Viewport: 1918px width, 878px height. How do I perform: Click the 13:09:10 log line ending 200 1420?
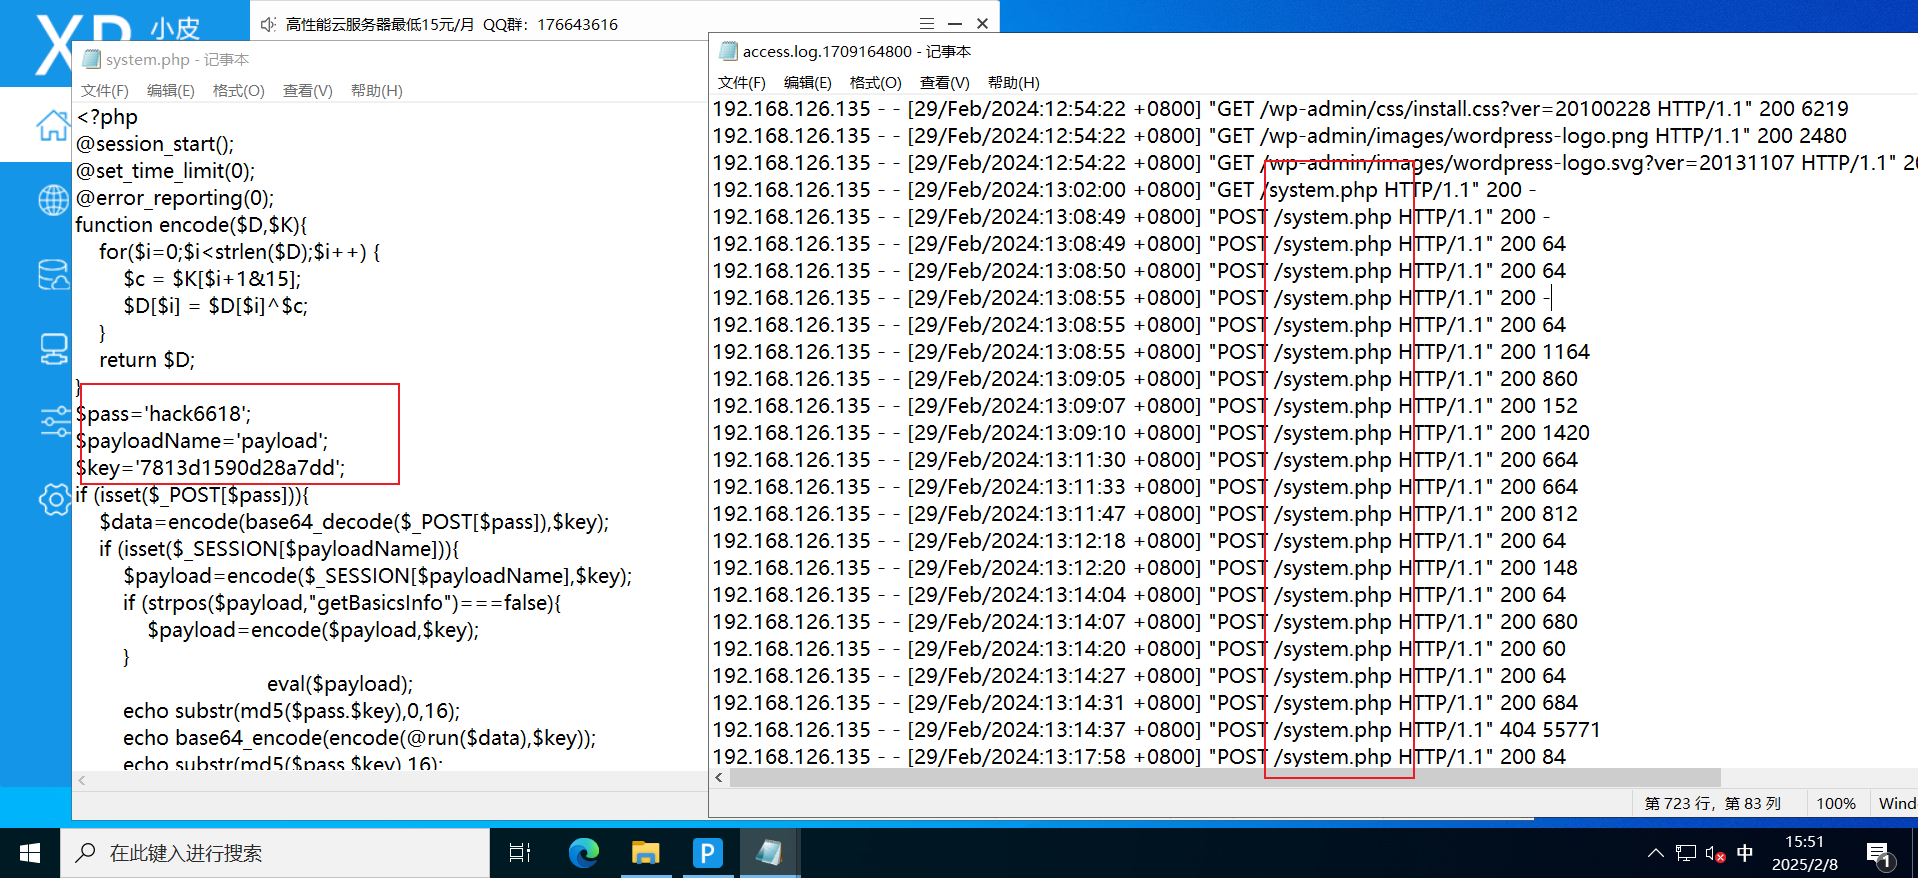(1150, 433)
